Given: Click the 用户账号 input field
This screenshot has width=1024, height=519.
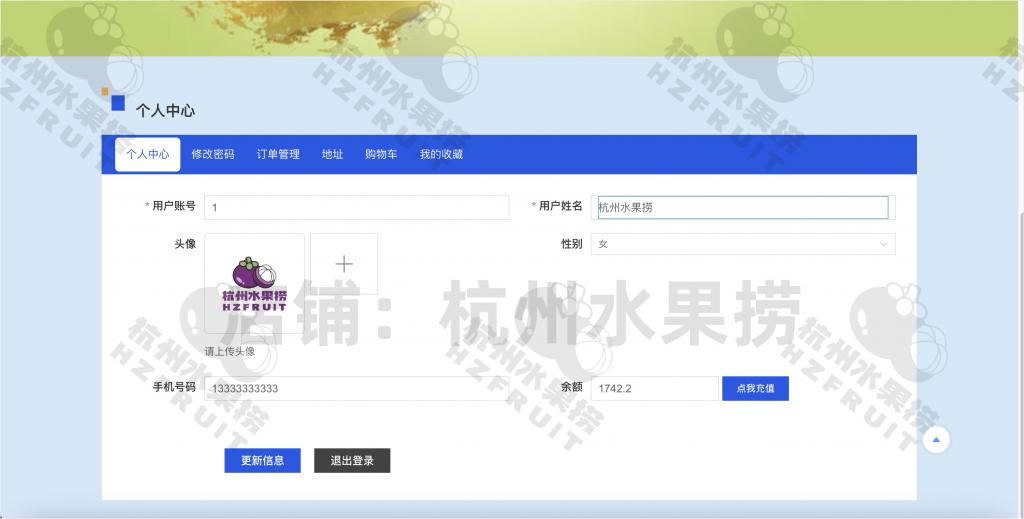Looking at the screenshot, I should coord(357,208).
